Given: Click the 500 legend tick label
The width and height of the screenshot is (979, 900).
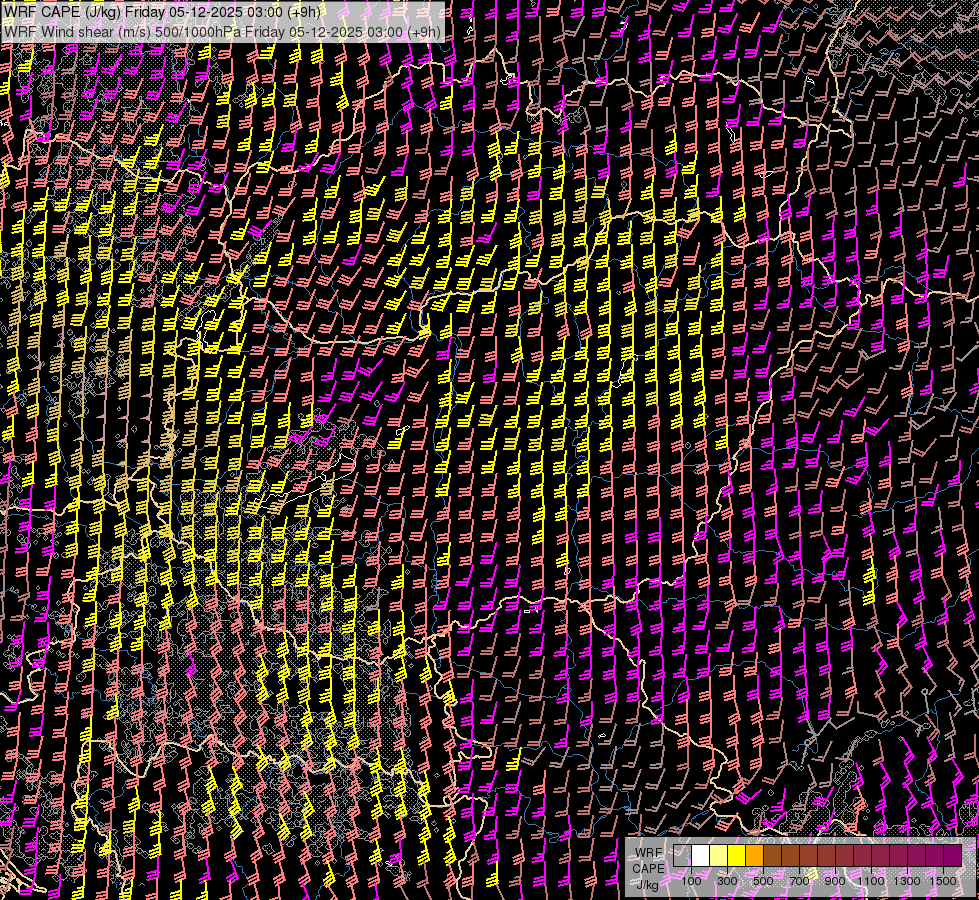Looking at the screenshot, I should (763, 881).
